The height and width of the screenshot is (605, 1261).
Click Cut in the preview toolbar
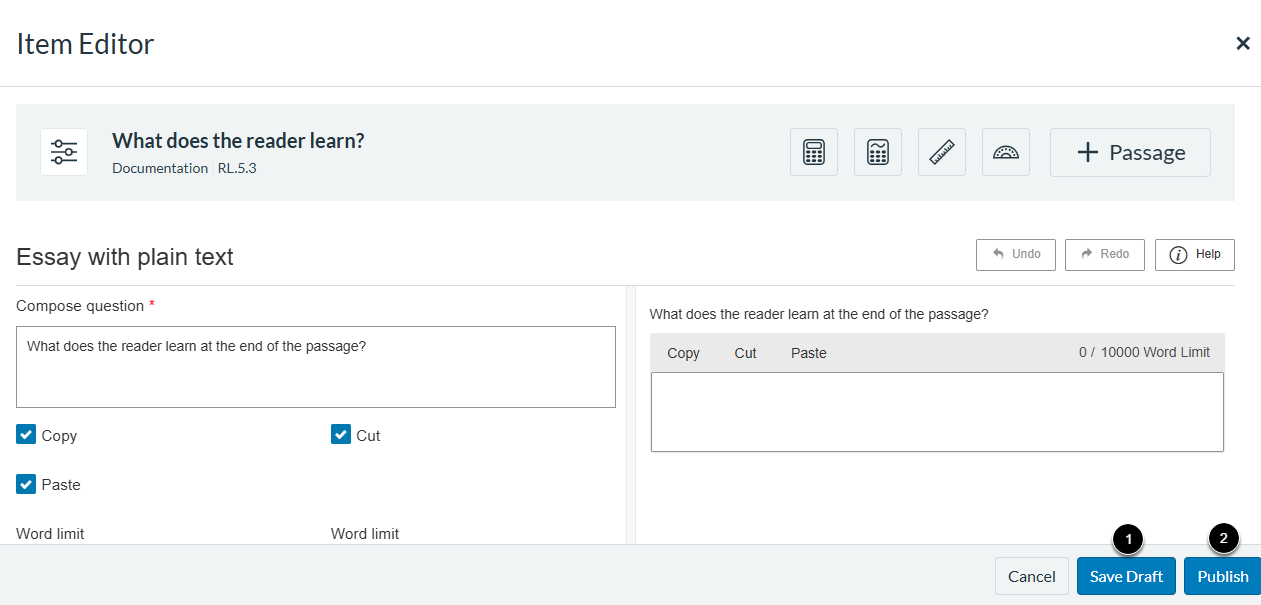[x=745, y=353]
